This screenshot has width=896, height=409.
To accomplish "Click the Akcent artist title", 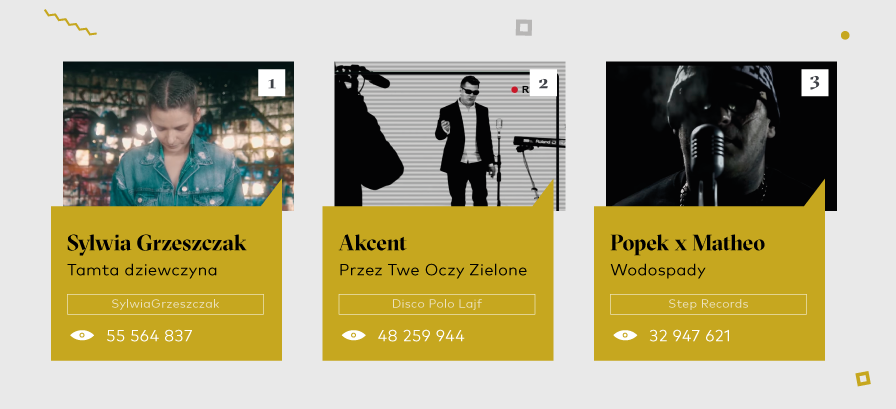I will coord(373,243).
